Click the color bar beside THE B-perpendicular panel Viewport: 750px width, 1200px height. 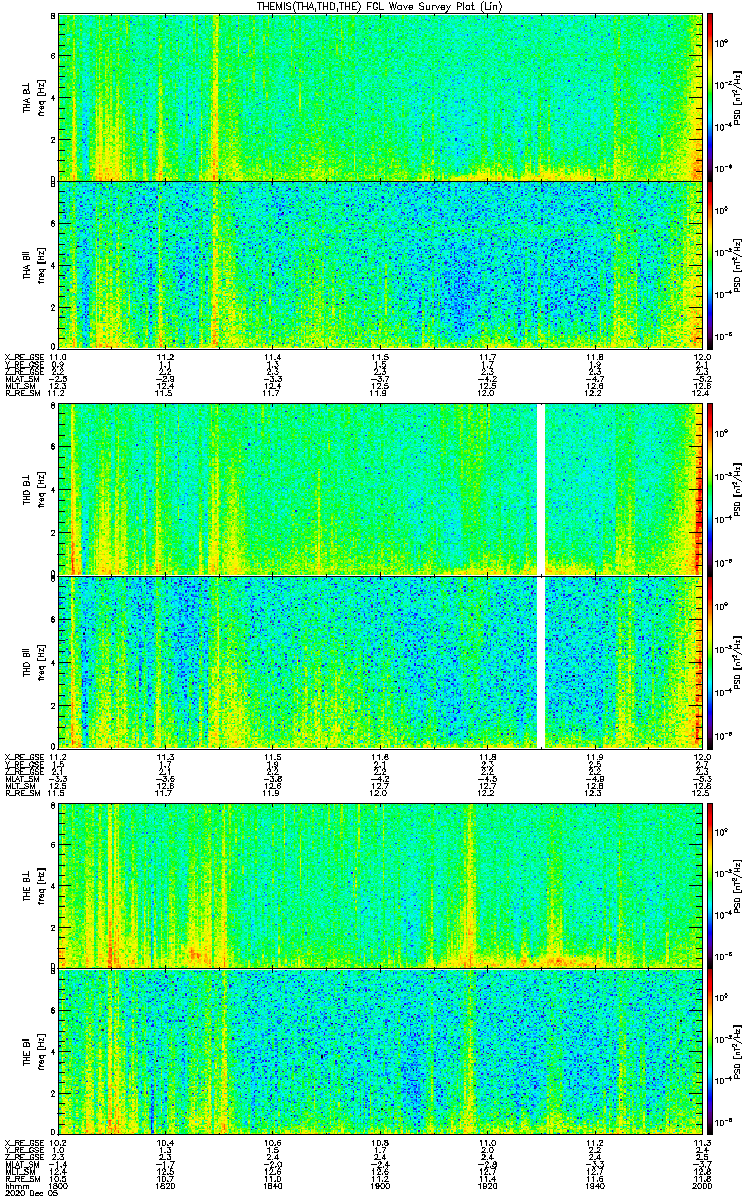click(x=710, y=885)
